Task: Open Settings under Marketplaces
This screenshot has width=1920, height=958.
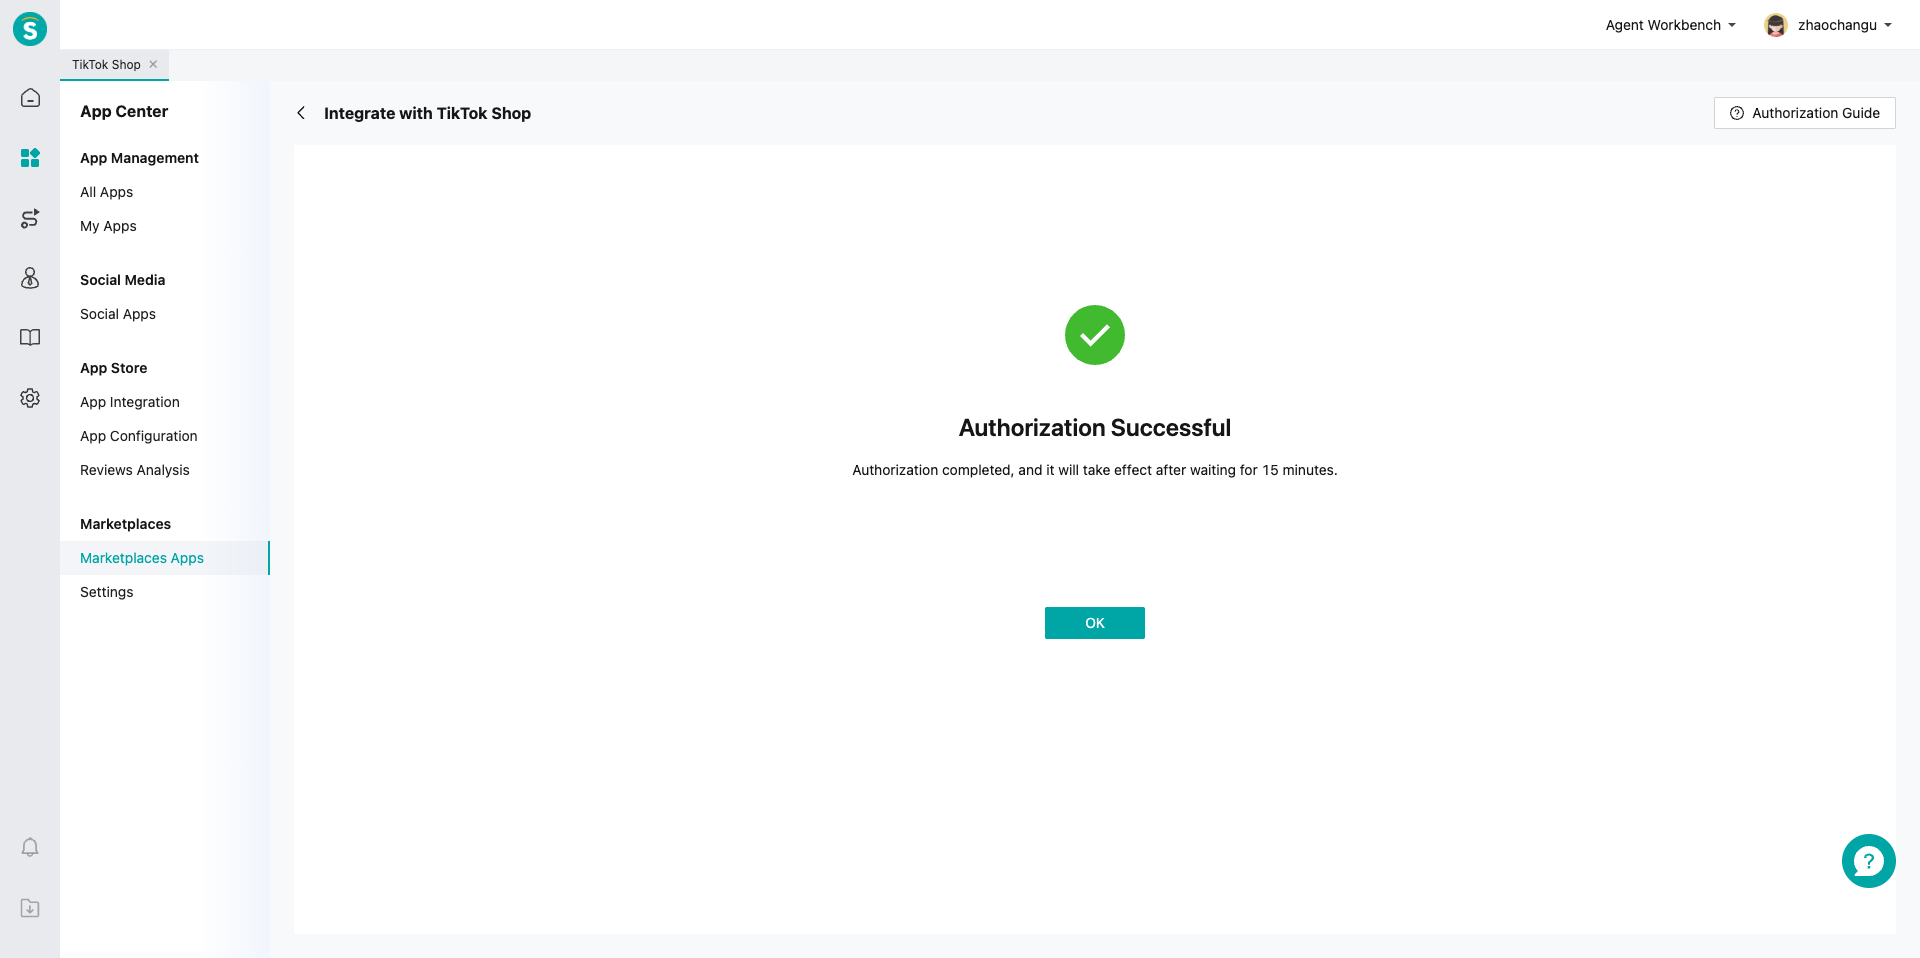Action: point(106,592)
